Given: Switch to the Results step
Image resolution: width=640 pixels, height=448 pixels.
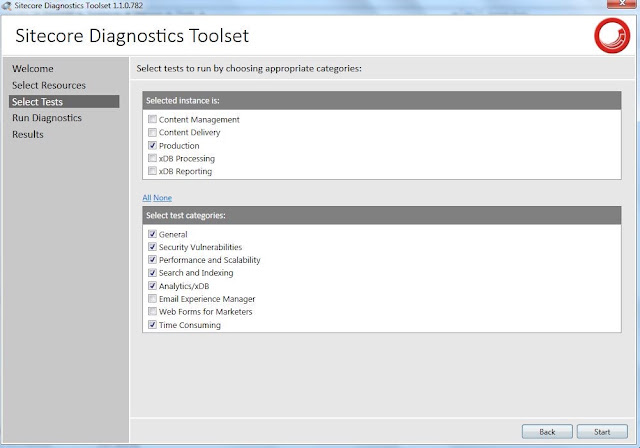Looking at the screenshot, I should [28, 134].
